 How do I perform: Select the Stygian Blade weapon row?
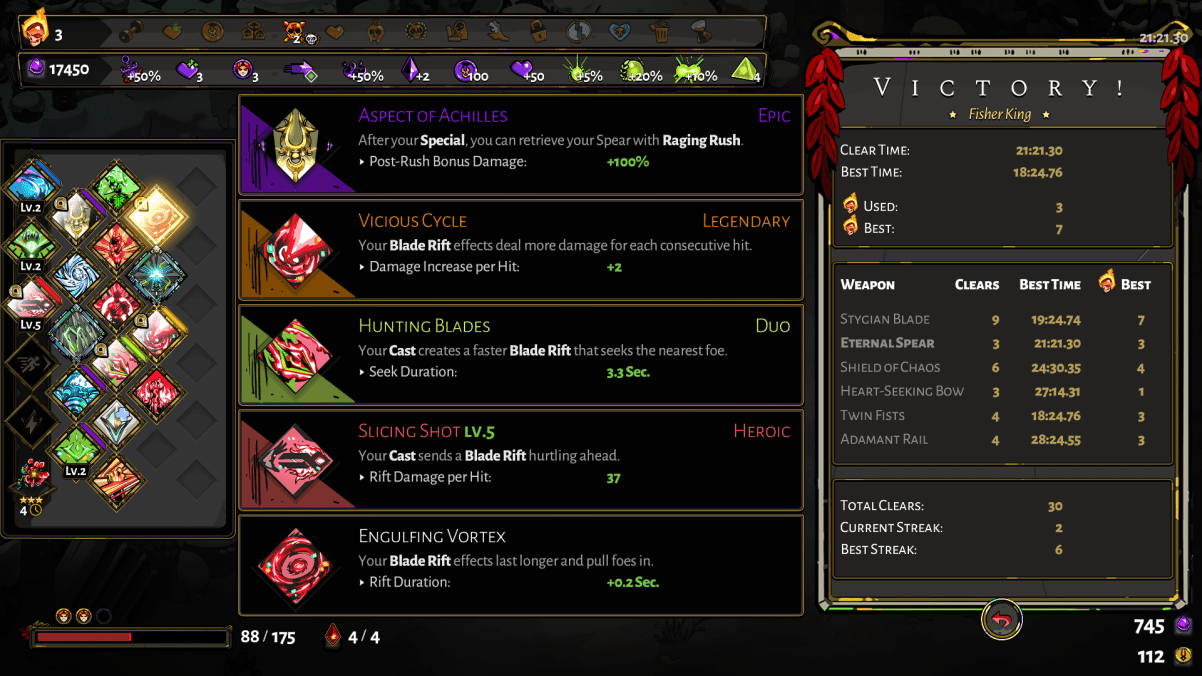[x=1002, y=320]
